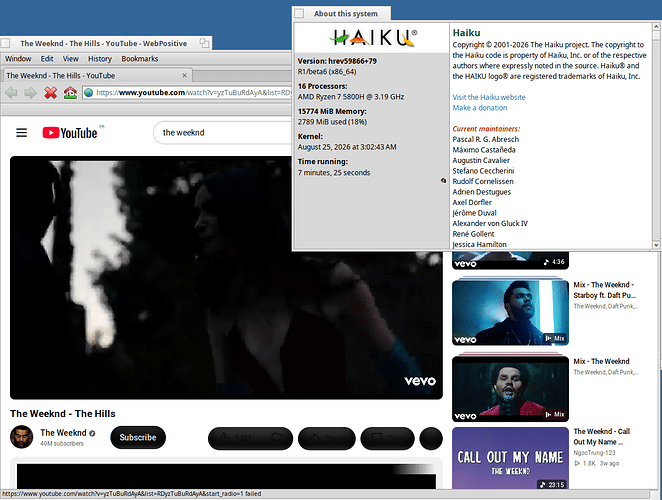Open the Edit menu
This screenshot has height=500, width=662.
(x=47, y=59)
